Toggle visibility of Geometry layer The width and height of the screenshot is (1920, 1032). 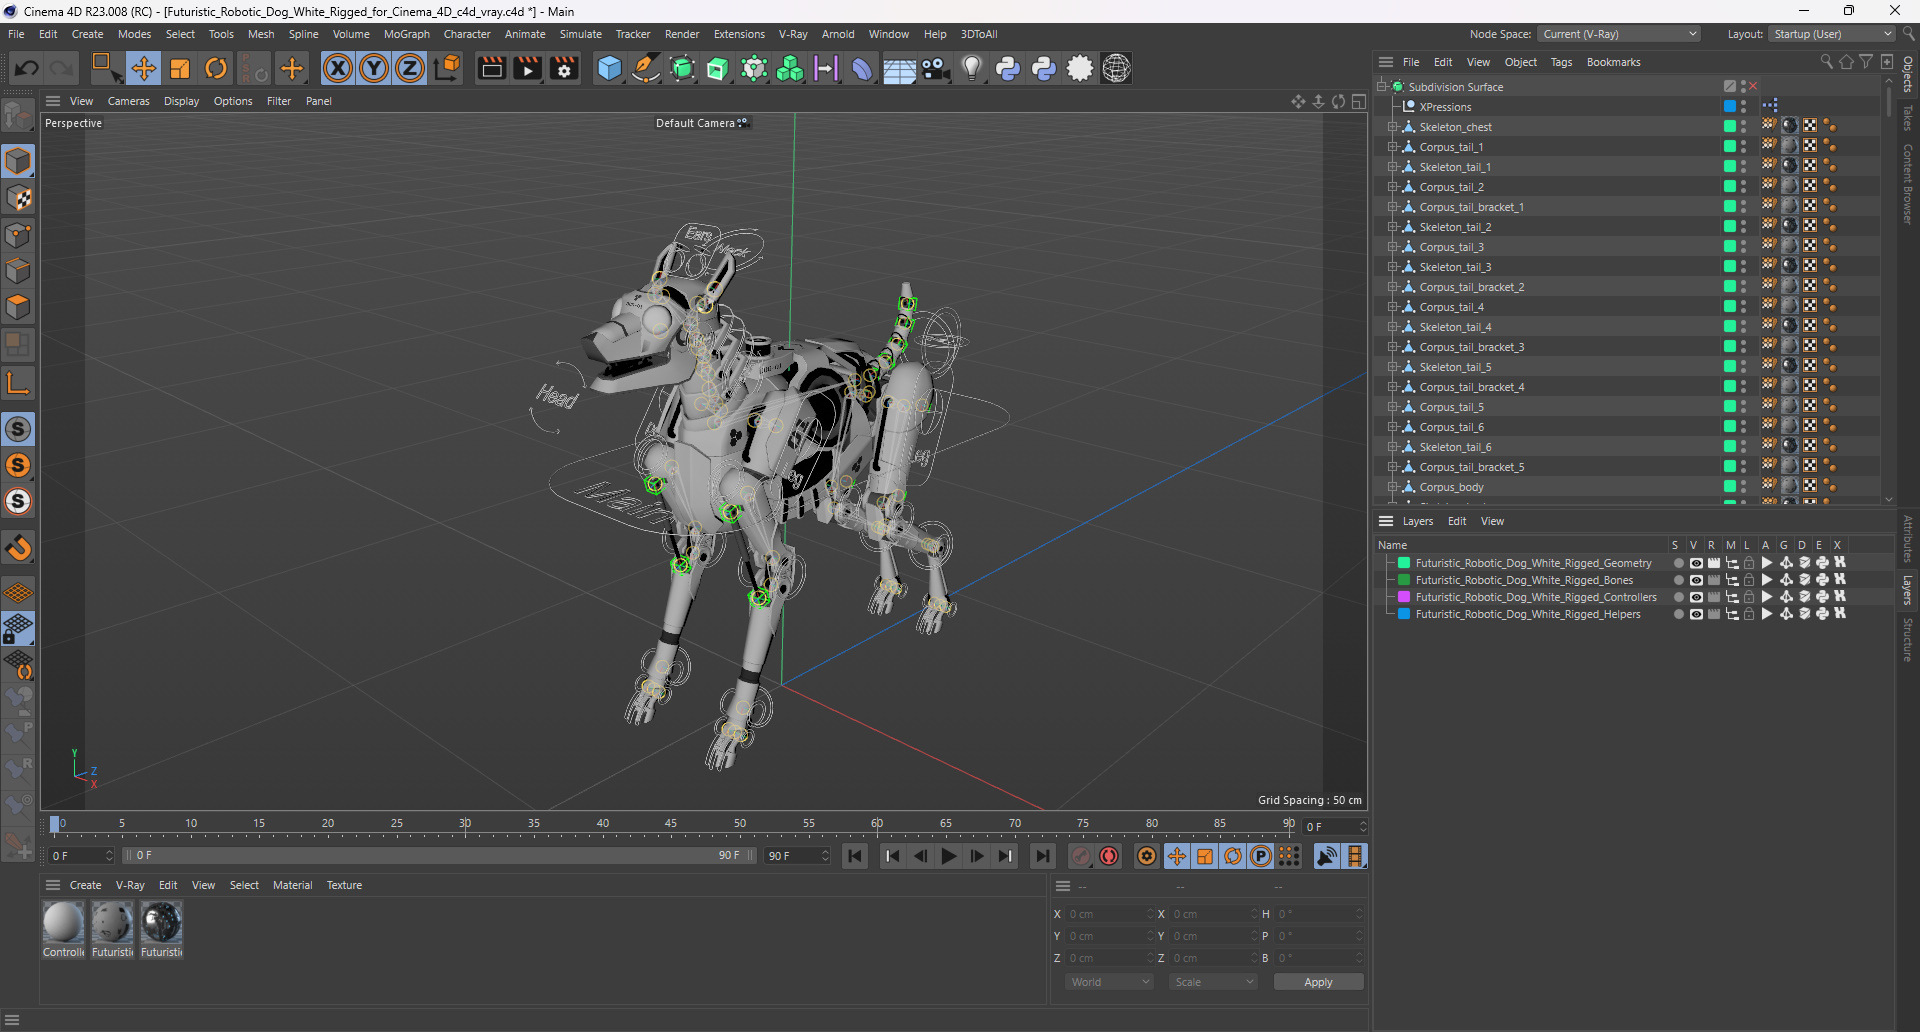coord(1696,563)
